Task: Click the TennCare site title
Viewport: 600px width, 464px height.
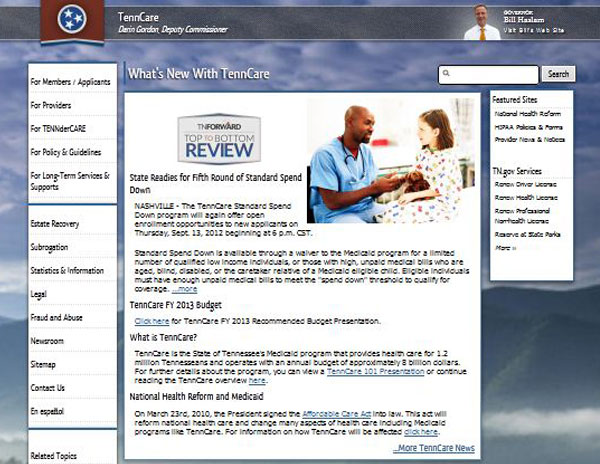Action: point(138,17)
